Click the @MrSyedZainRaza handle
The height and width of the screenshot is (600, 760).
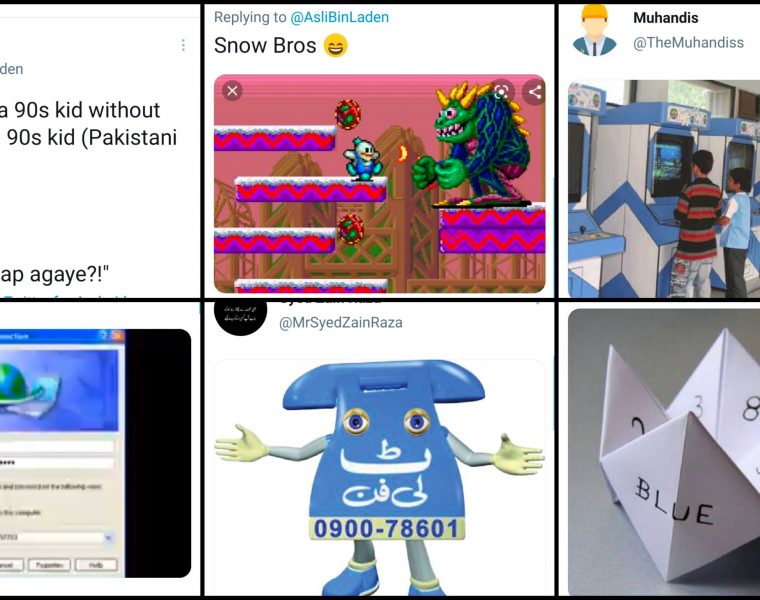click(x=340, y=322)
